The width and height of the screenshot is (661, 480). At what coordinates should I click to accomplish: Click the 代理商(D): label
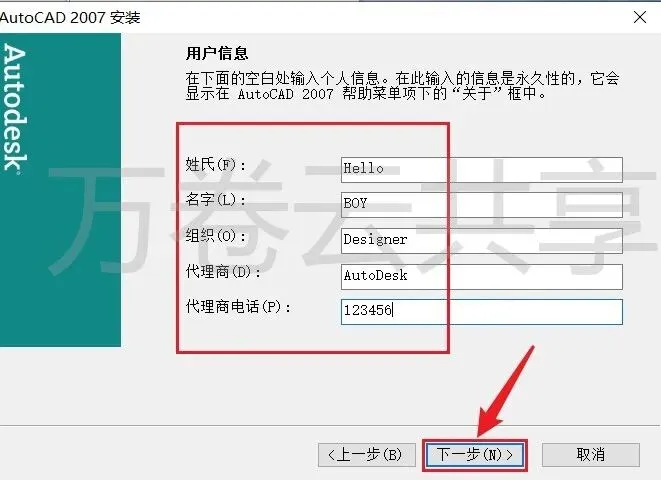click(223, 272)
